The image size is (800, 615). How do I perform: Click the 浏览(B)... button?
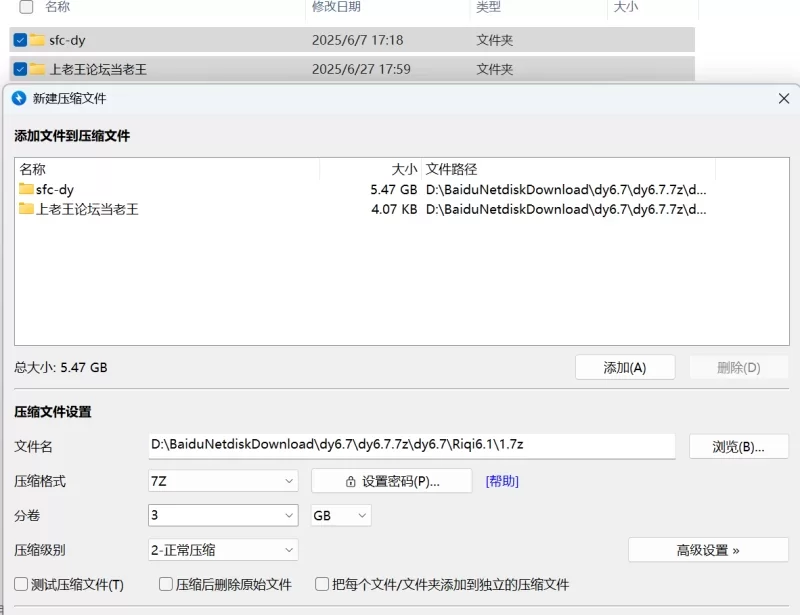pyautogui.click(x=738, y=447)
